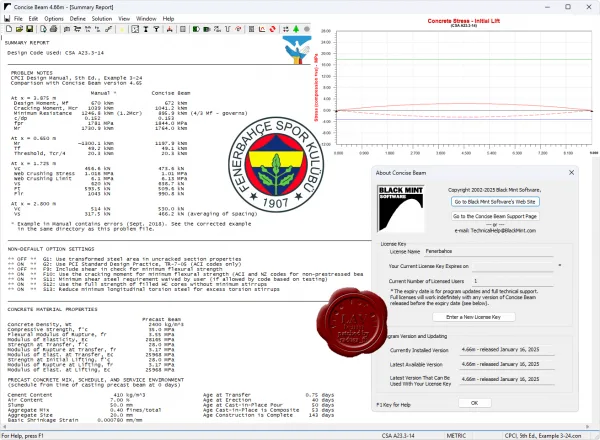Click OK in About Concise Beam dialog
The width and height of the screenshot is (600, 440).
click(474, 403)
